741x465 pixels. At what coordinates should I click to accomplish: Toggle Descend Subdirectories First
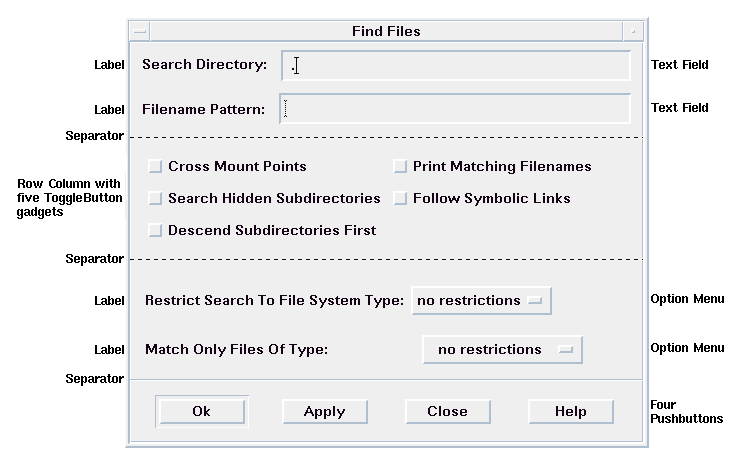tap(155, 230)
